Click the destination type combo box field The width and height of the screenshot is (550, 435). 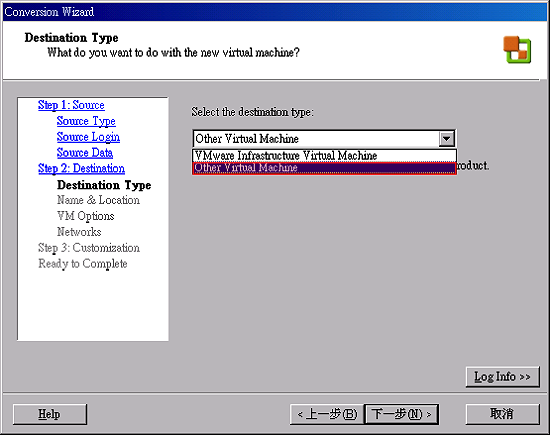pos(324,139)
